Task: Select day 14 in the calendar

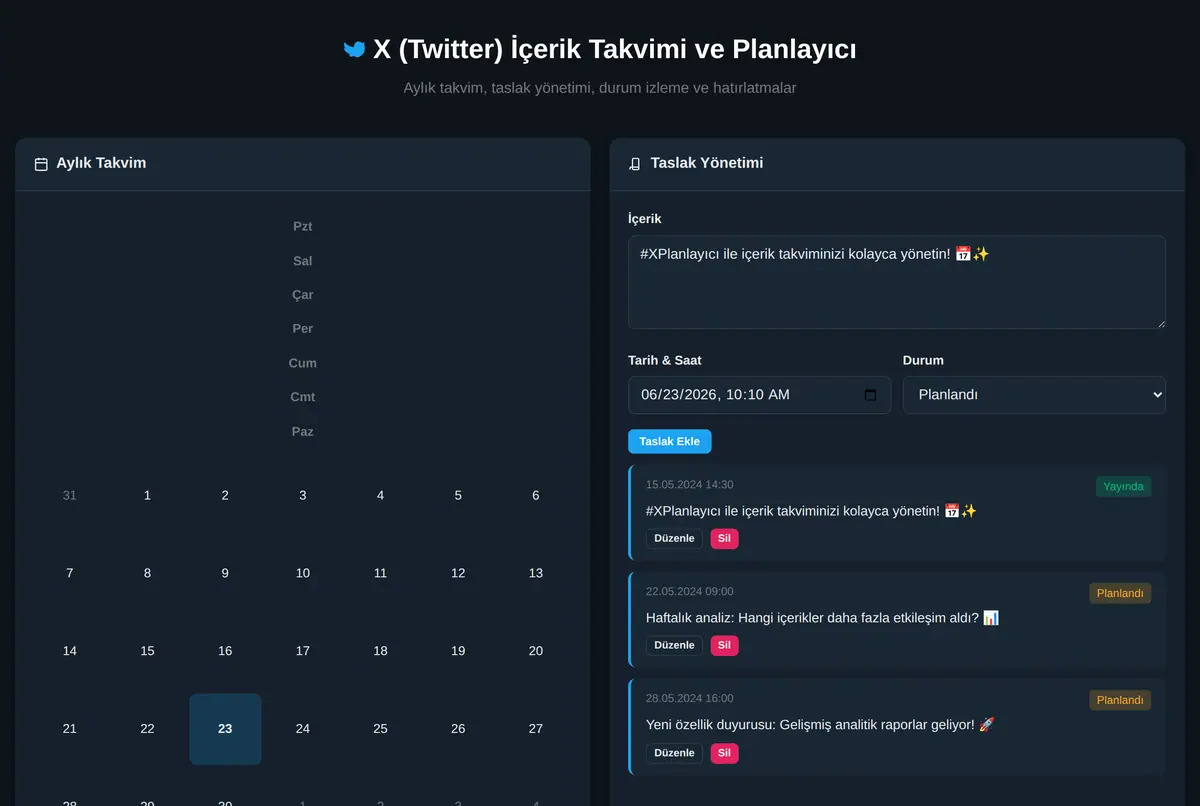Action: pos(69,651)
